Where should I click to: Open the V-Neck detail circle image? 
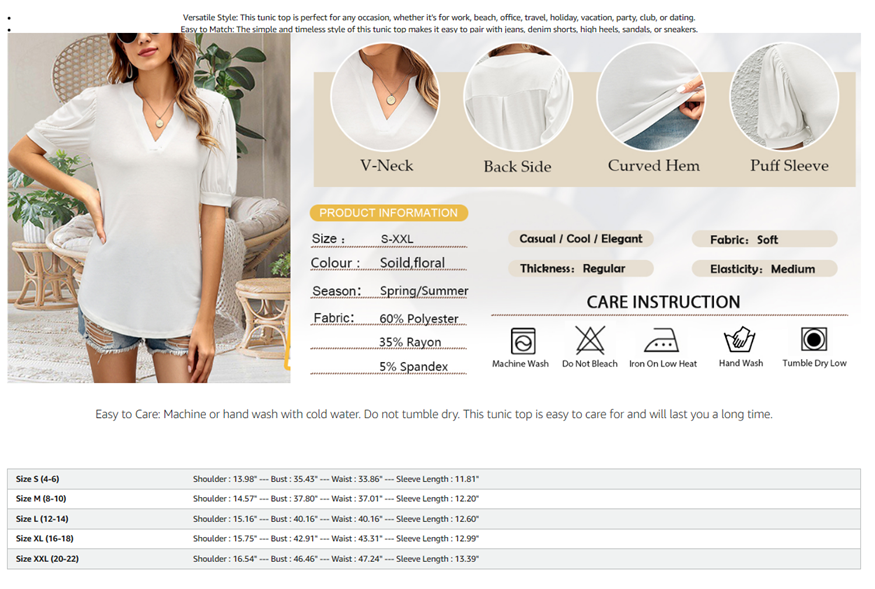pos(385,97)
